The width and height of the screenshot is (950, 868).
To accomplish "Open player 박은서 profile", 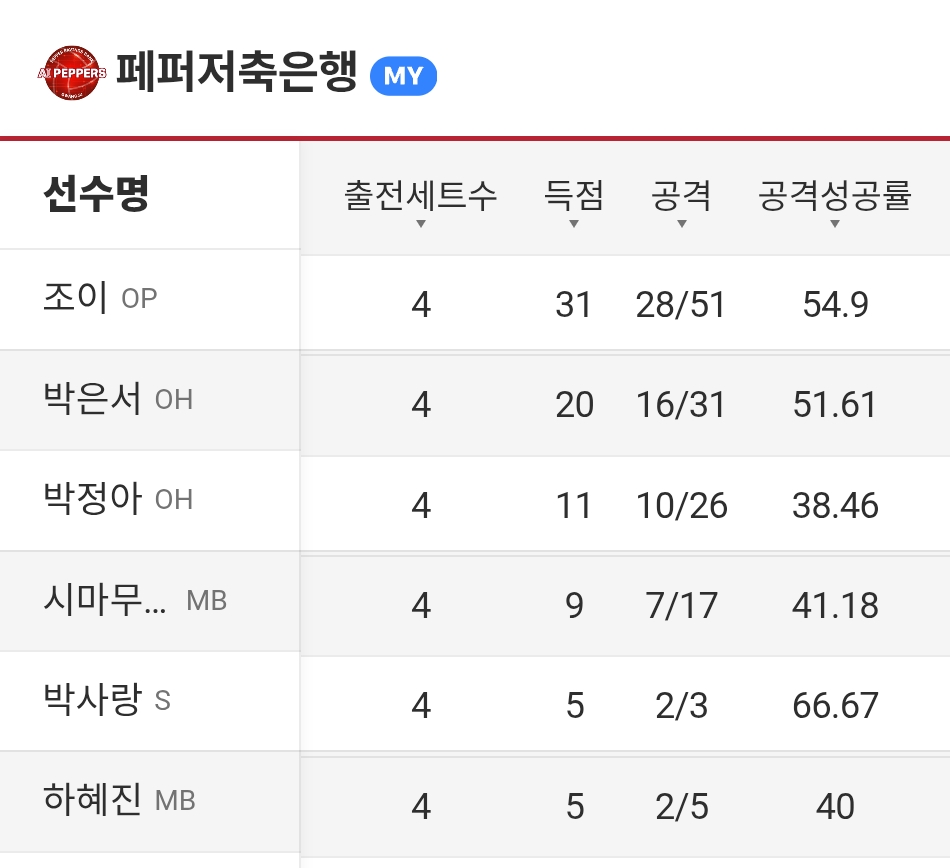I will (117, 399).
